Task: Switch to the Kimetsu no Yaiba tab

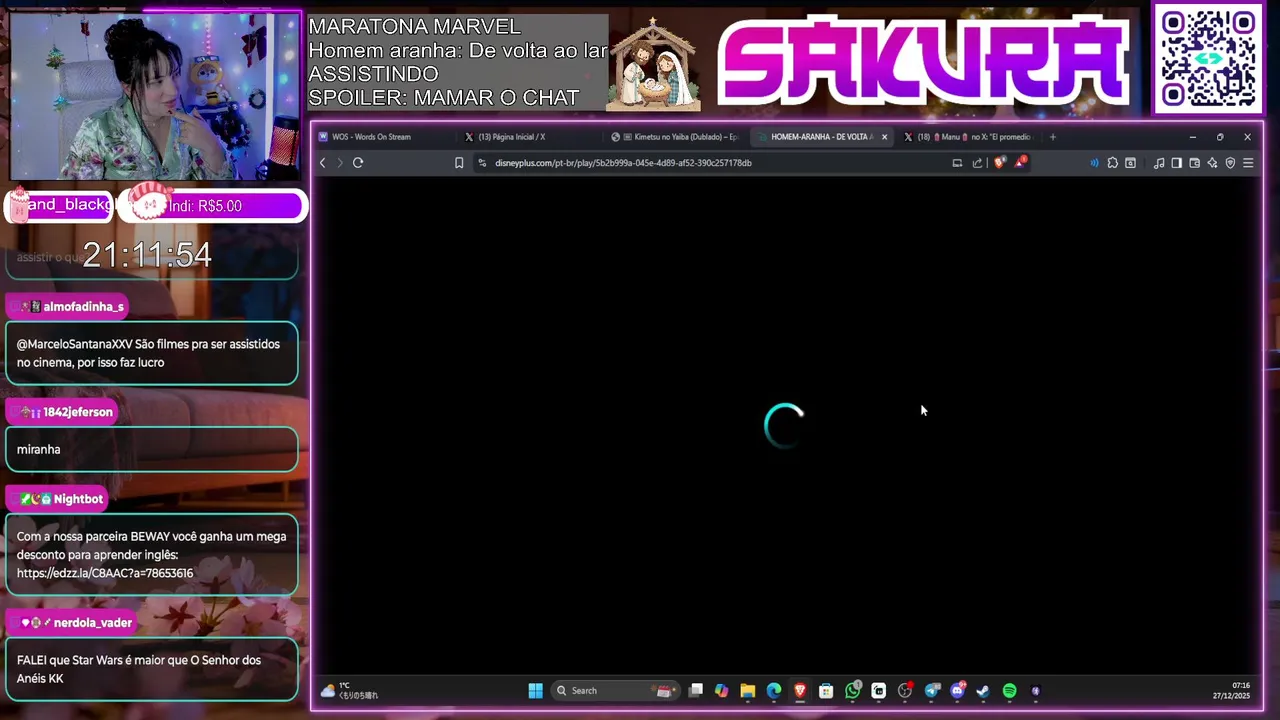Action: [675, 137]
